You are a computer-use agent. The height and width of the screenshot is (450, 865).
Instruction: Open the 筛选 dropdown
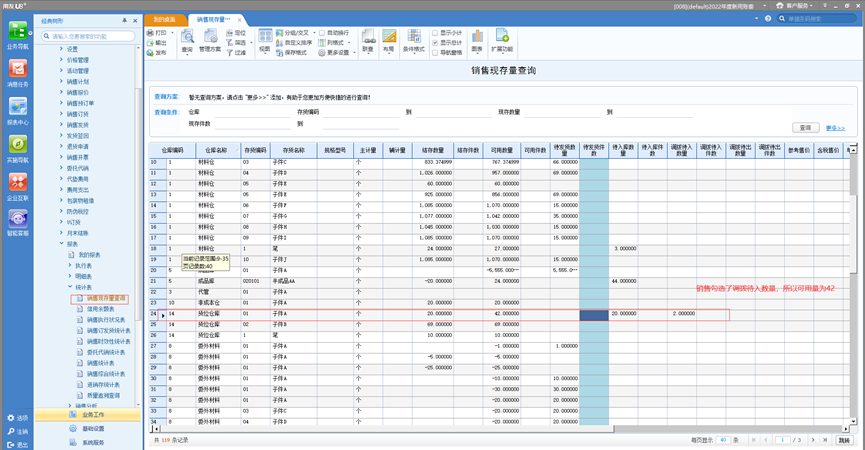(251, 43)
